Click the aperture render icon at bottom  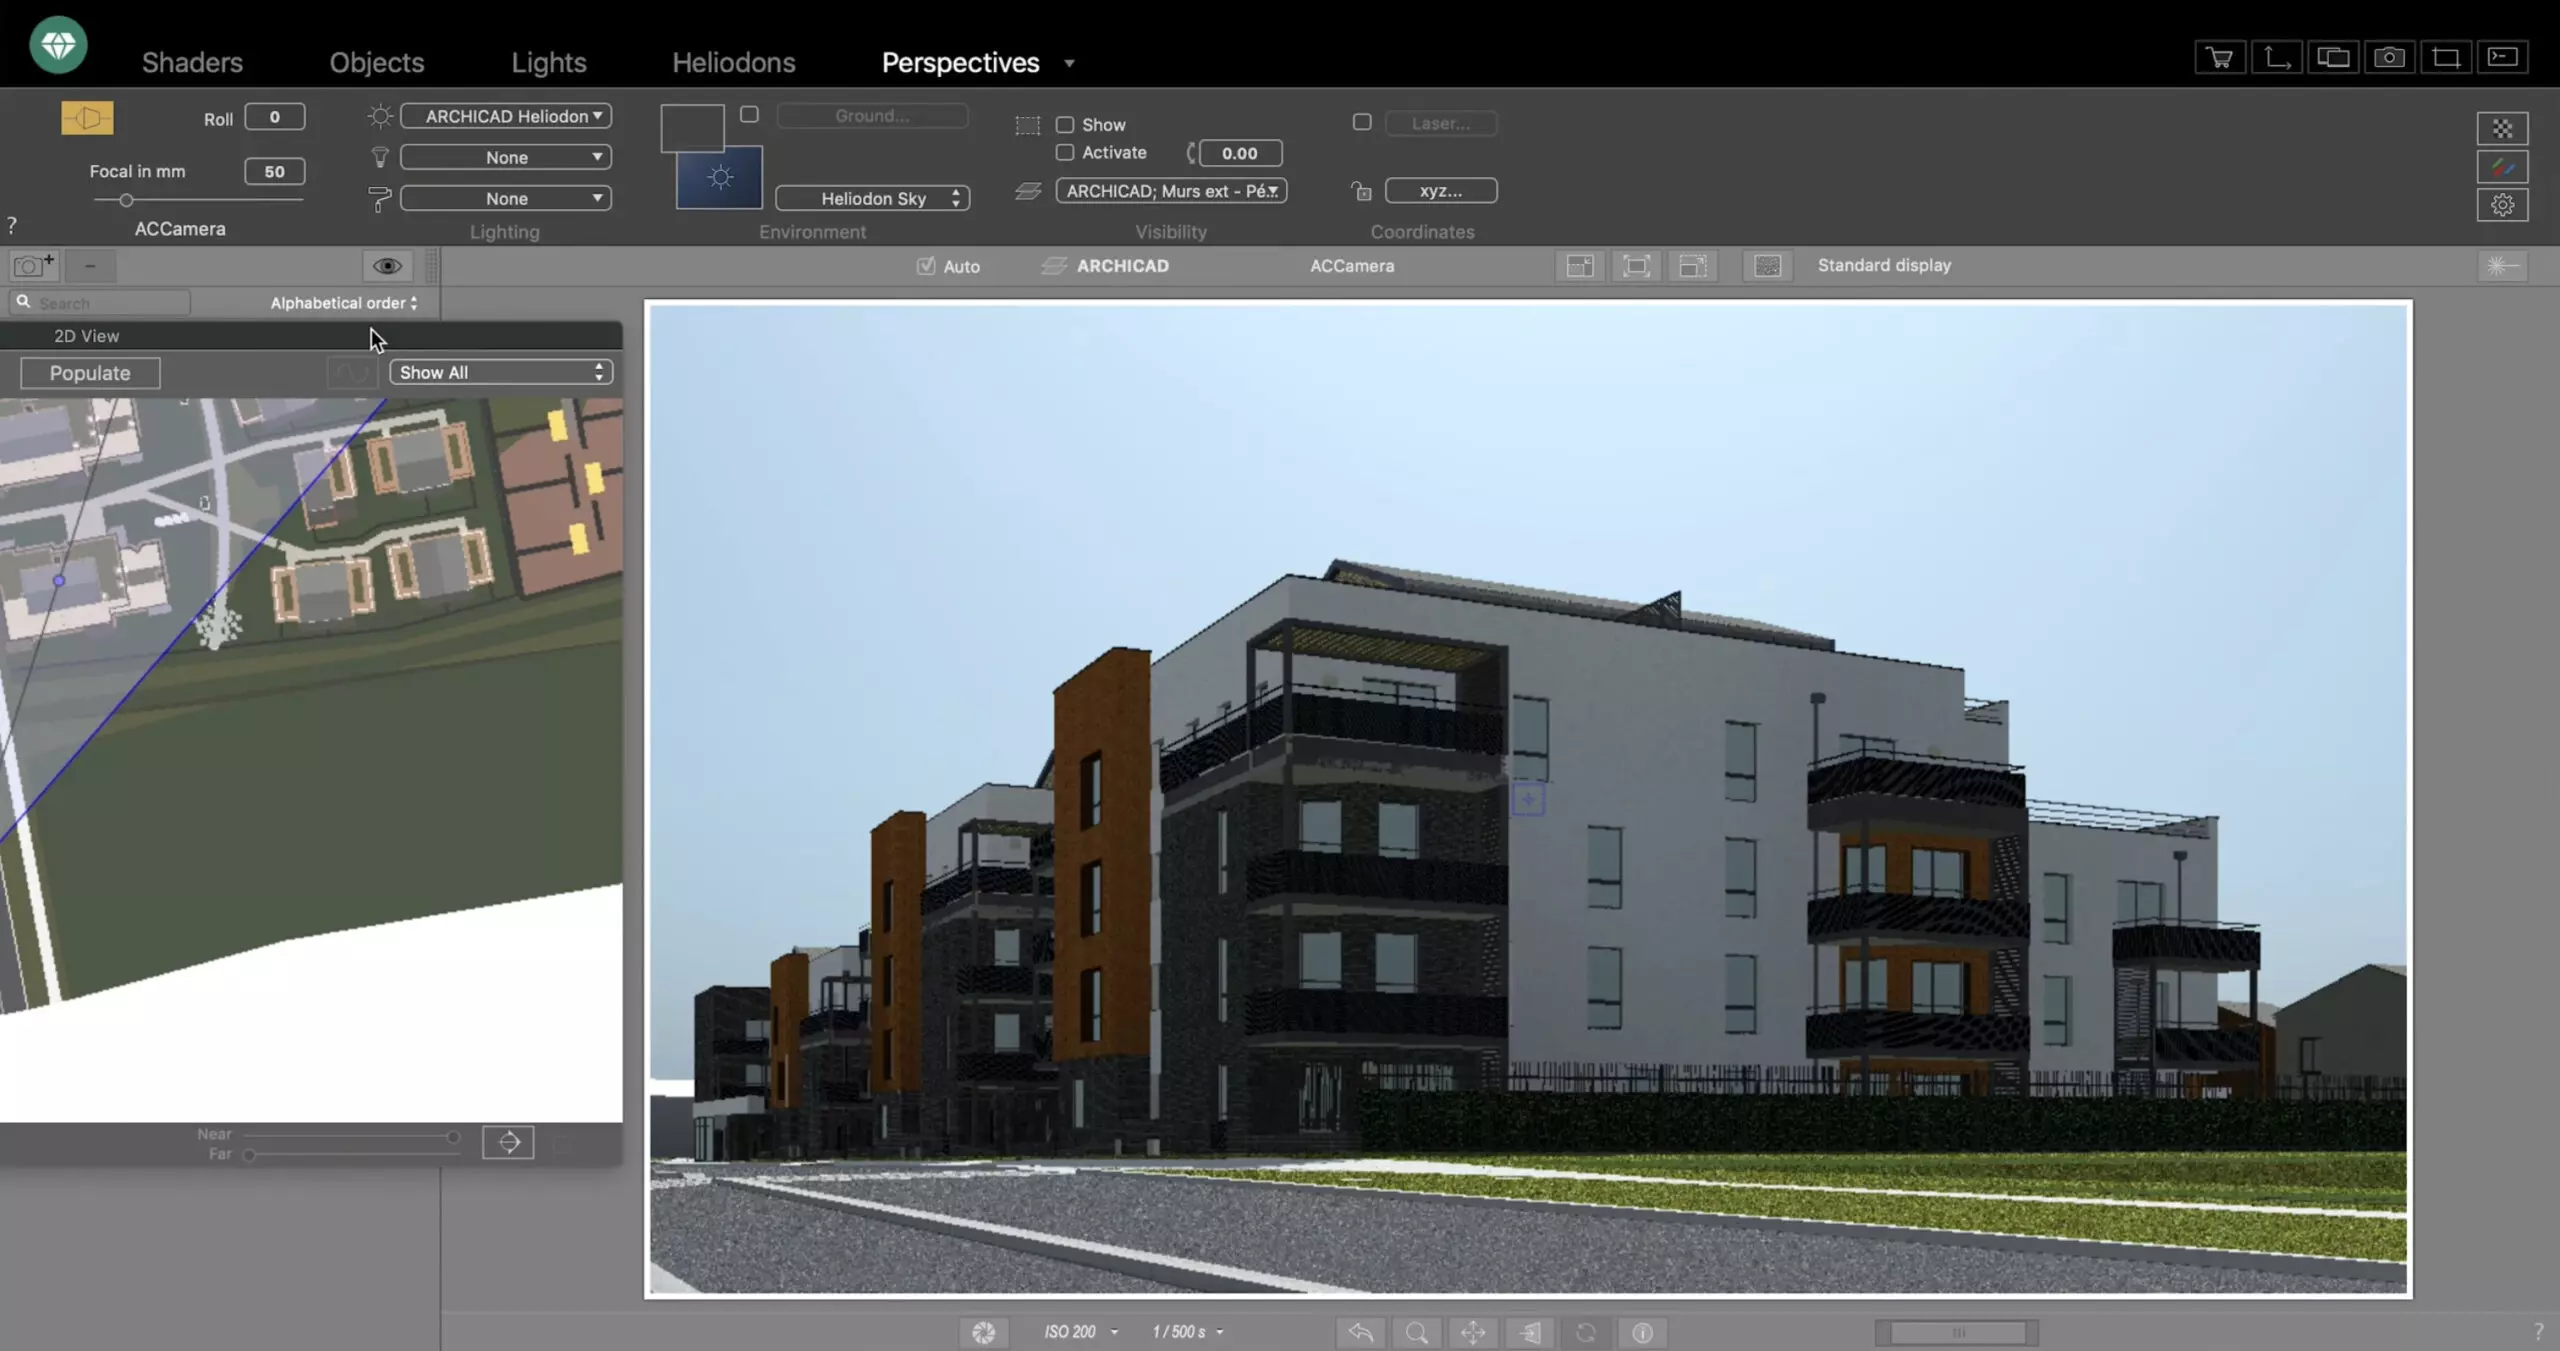tap(984, 1332)
